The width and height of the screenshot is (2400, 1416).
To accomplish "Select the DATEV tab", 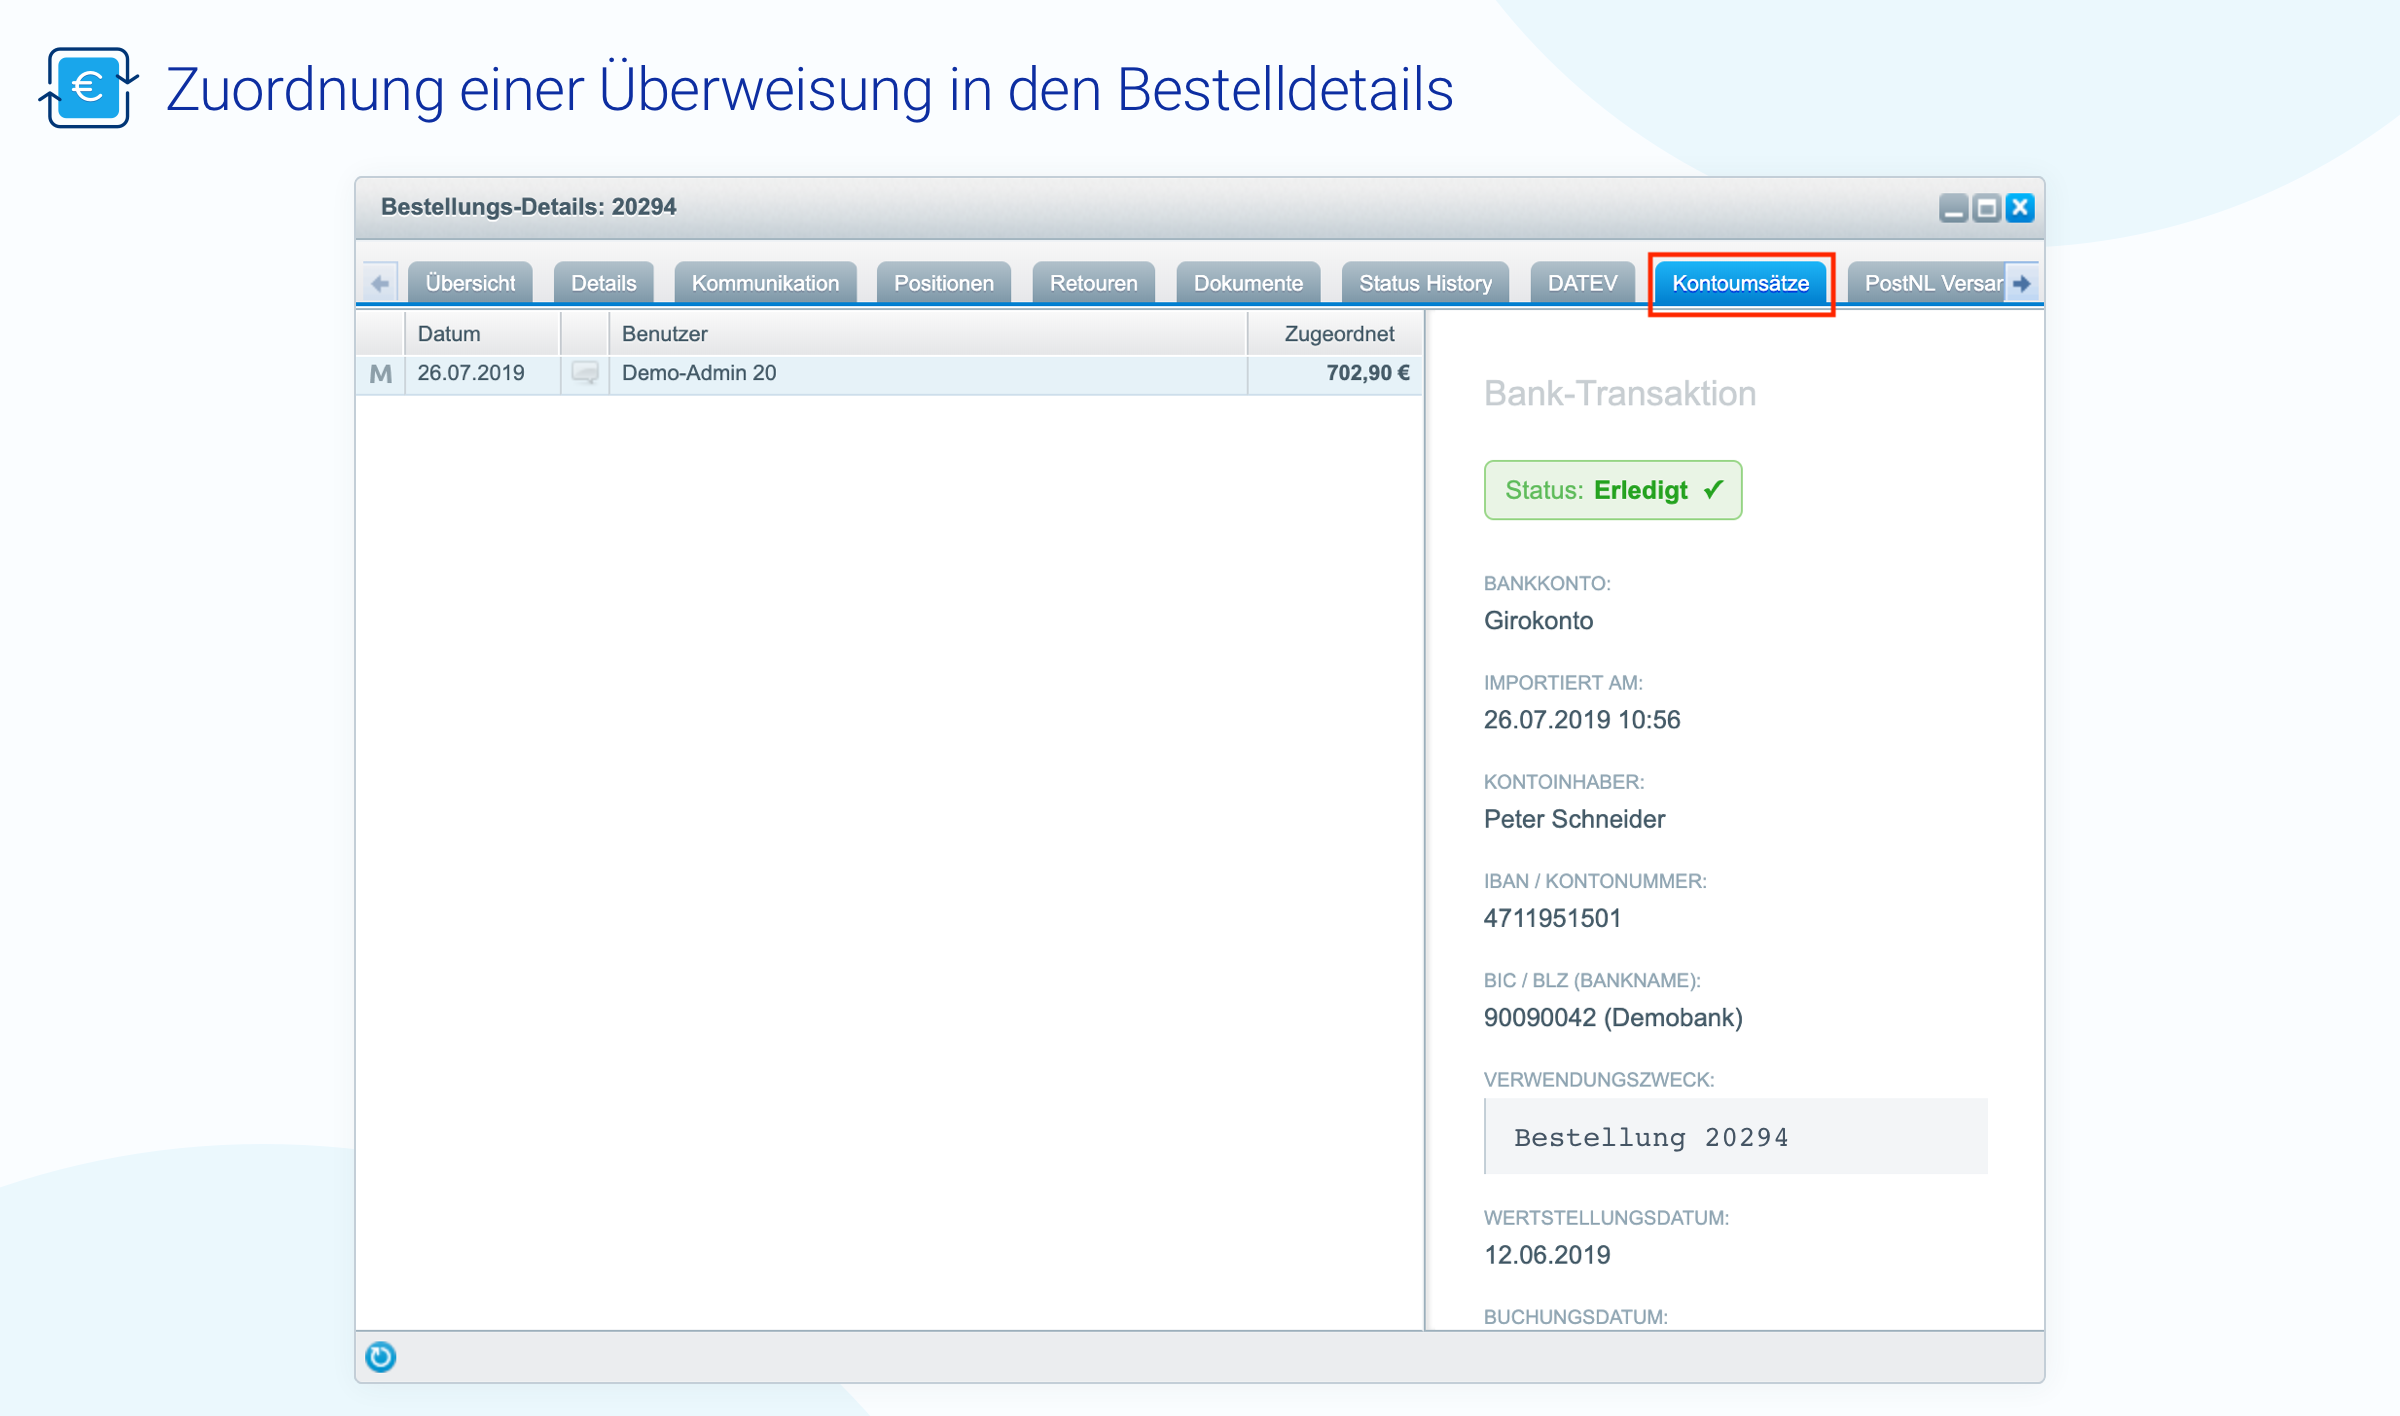I will coord(1582,283).
